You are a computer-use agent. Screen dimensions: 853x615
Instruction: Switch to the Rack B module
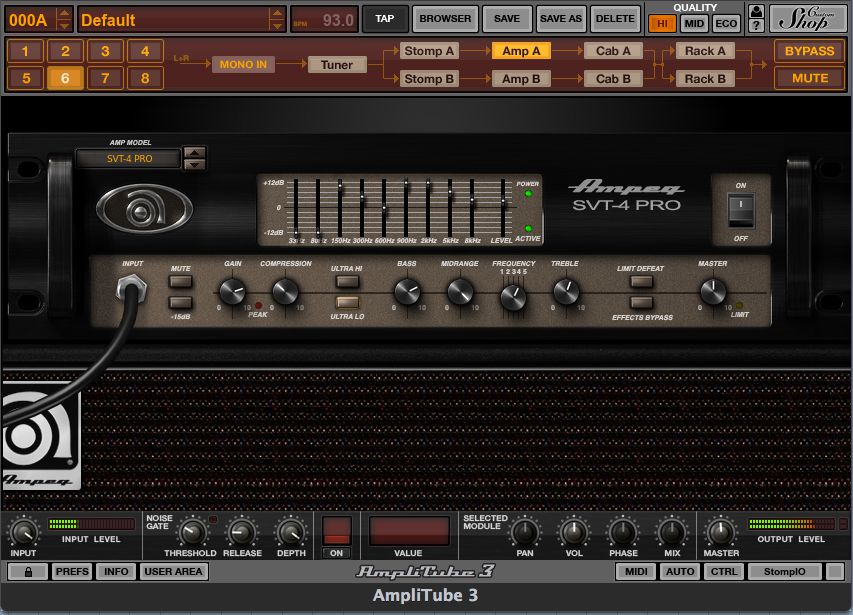(x=705, y=79)
